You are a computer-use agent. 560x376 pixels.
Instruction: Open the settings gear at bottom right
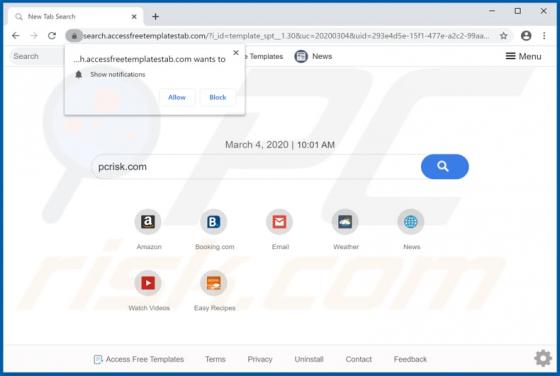(543, 358)
